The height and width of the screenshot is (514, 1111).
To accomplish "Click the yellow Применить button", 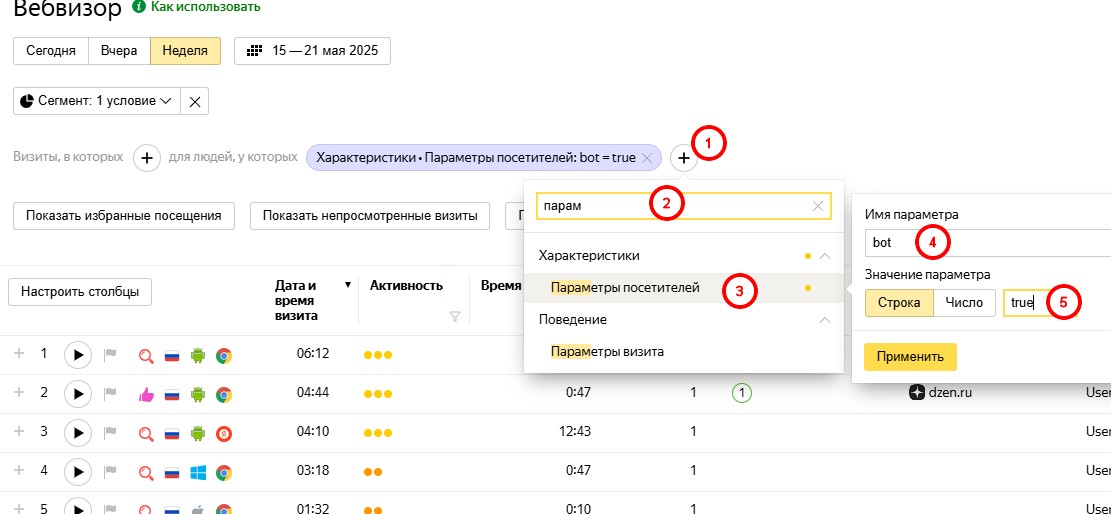I will click(x=910, y=357).
